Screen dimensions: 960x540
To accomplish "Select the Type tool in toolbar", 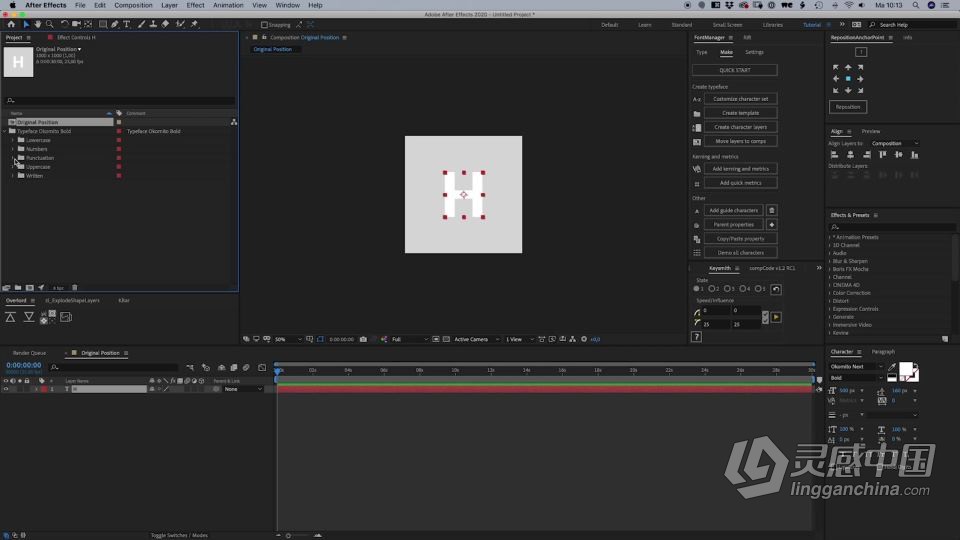I will click(127, 24).
